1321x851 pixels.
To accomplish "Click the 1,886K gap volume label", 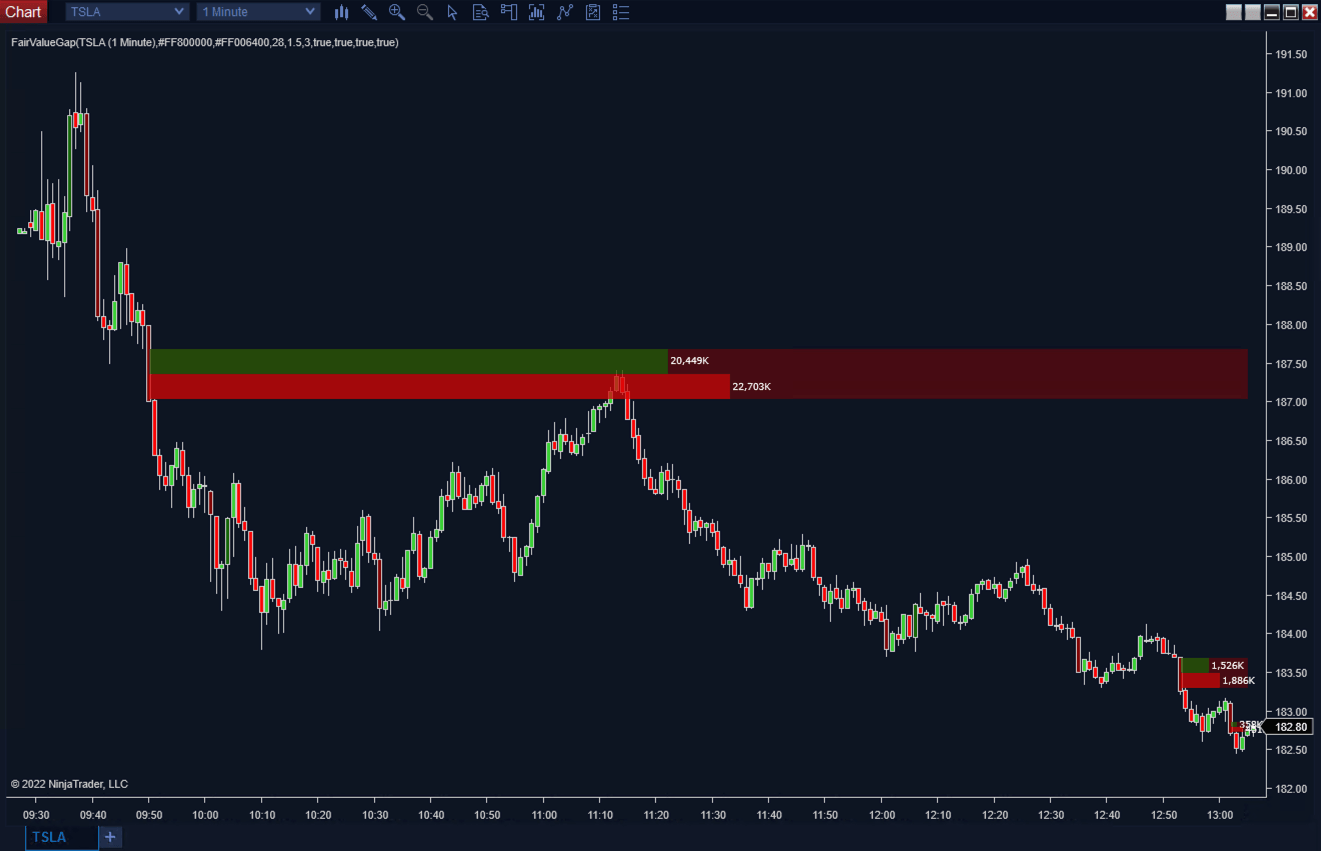I will click(1238, 680).
